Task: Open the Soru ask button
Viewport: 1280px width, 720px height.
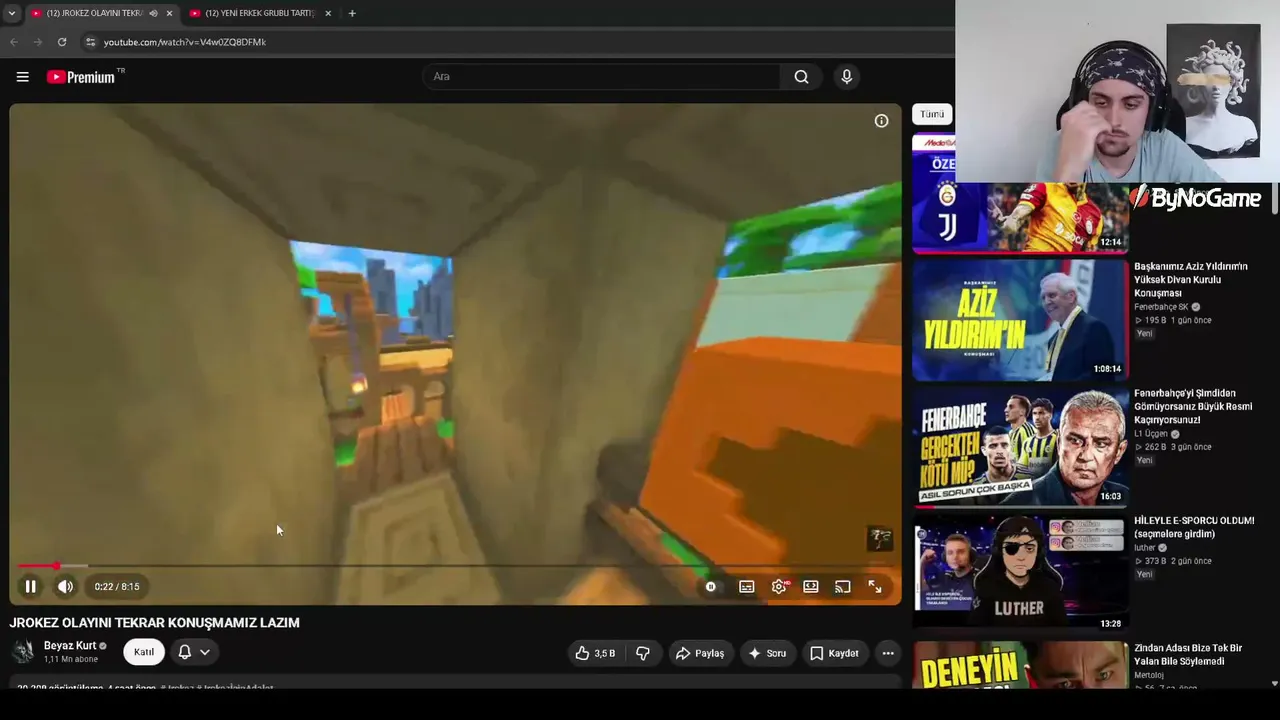Action: [x=767, y=653]
